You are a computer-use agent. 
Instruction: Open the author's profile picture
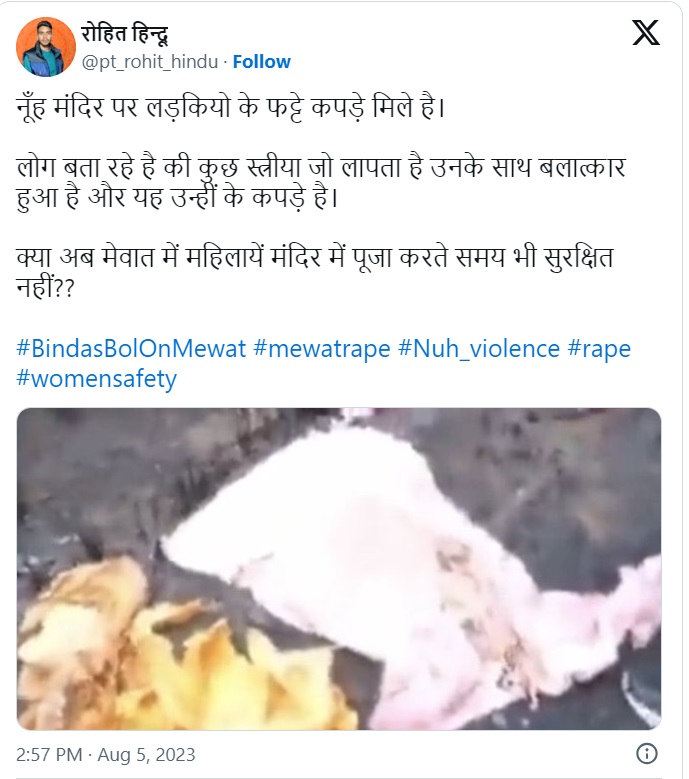pyautogui.click(x=46, y=47)
